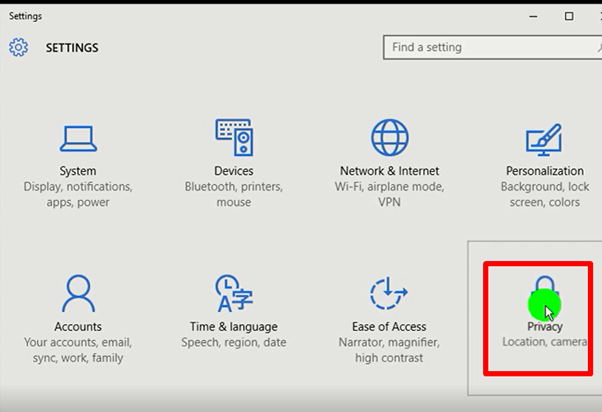
Task: Click the Privacy category label
Action: tap(545, 327)
